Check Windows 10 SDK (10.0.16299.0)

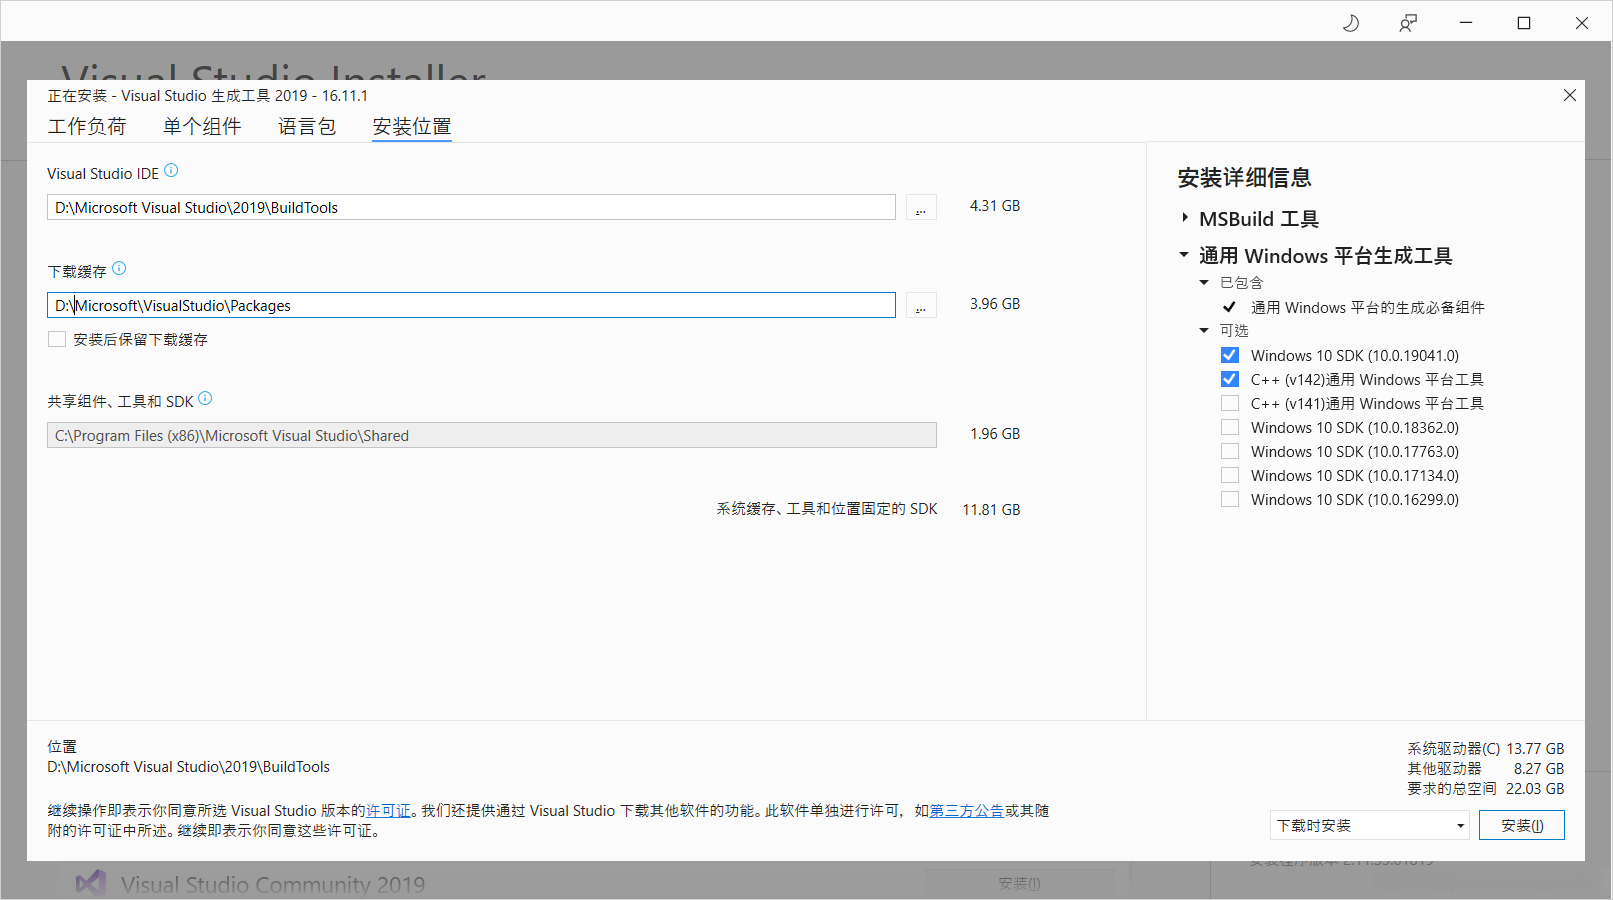point(1230,499)
